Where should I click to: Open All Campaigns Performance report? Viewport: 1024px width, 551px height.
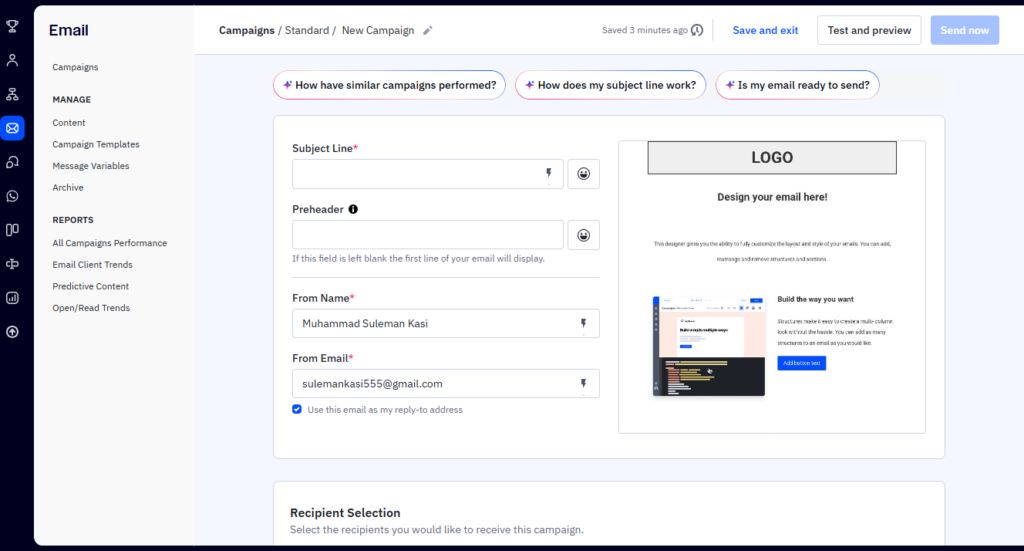coord(110,243)
